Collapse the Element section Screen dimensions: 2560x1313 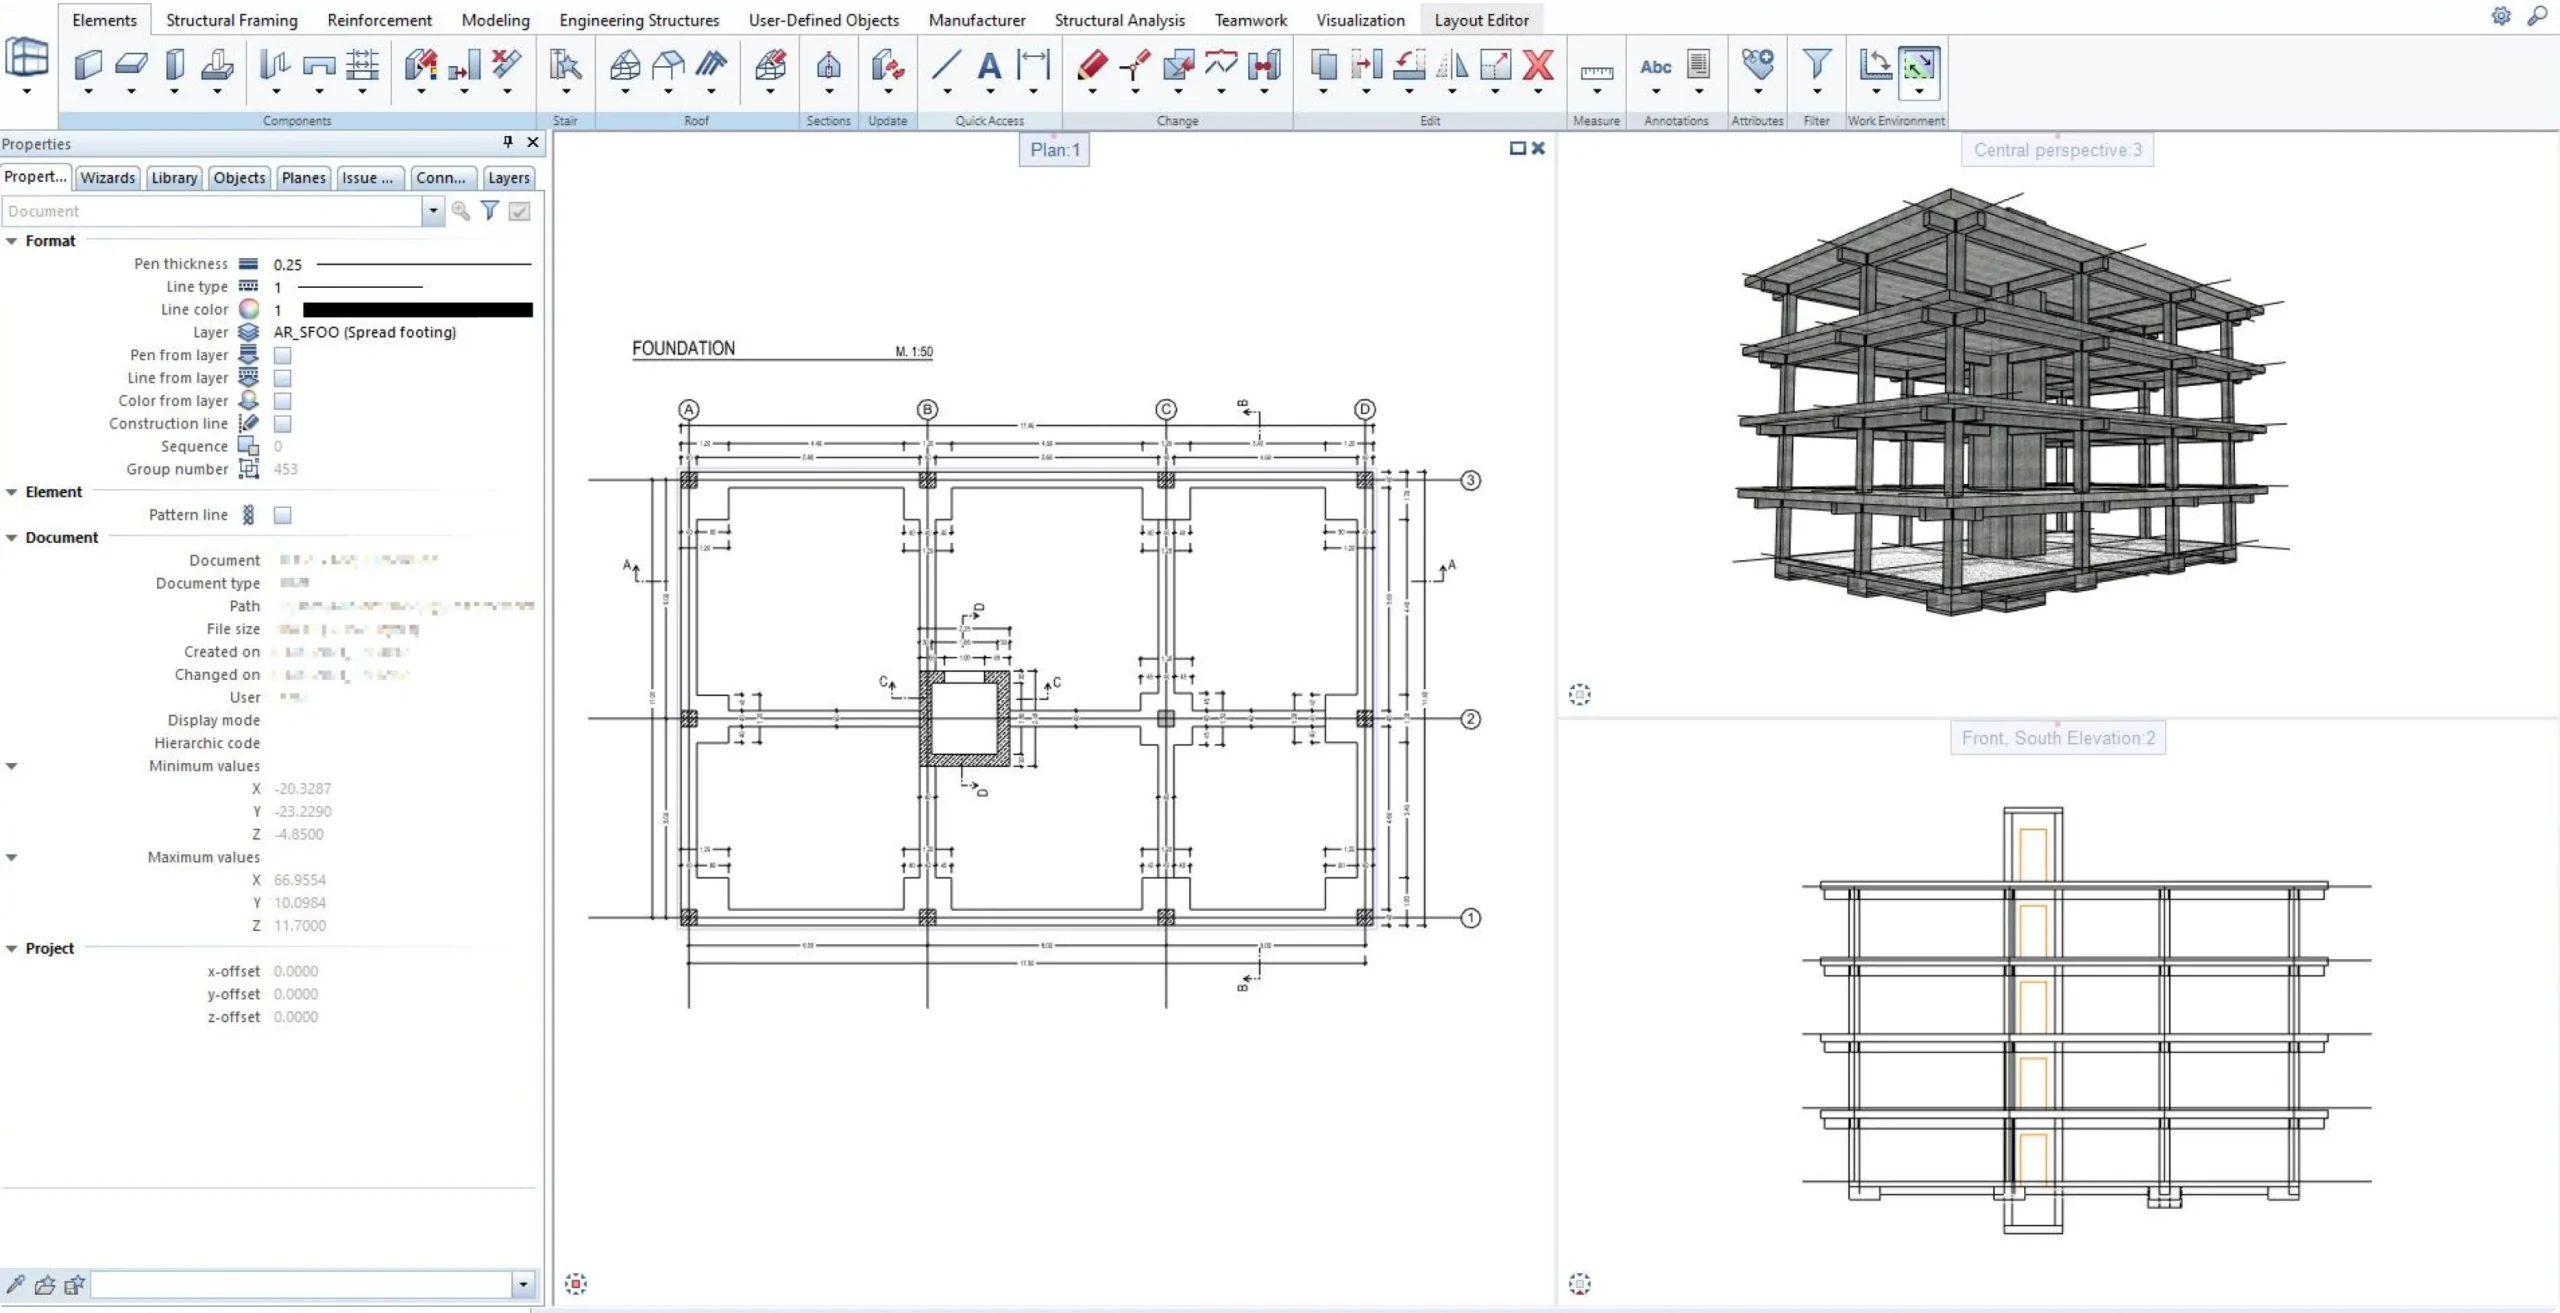(x=12, y=492)
